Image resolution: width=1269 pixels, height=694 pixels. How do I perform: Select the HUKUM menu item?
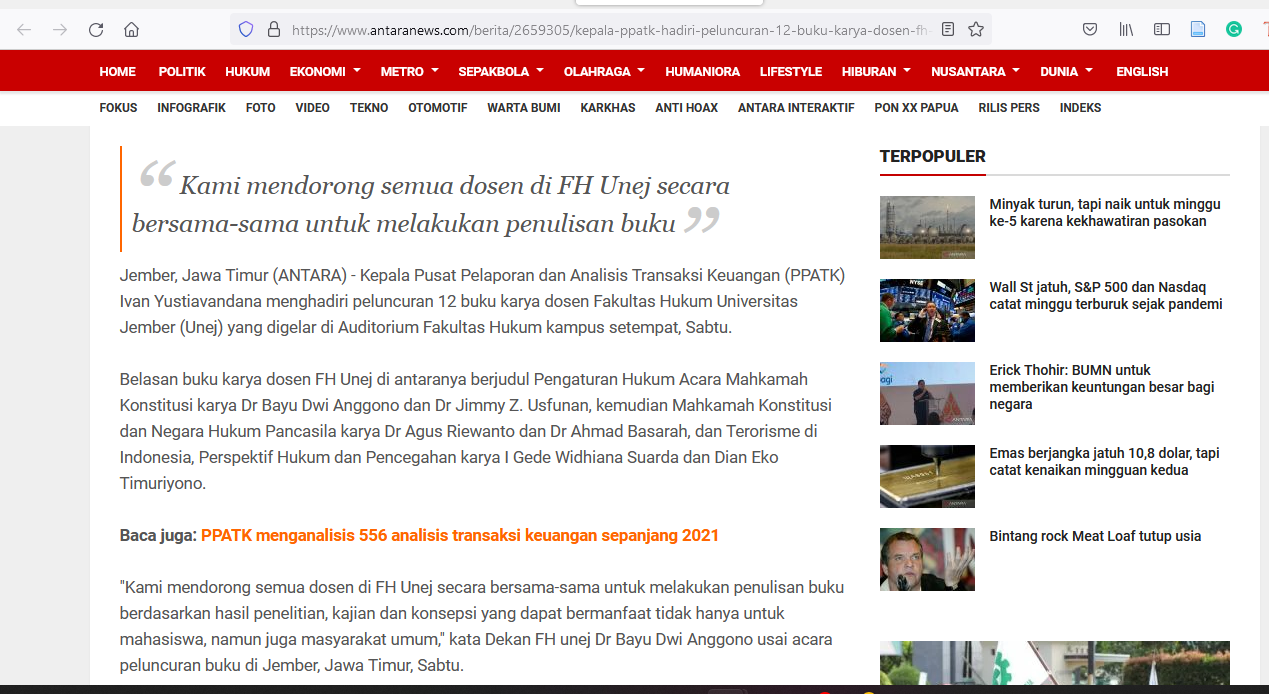(247, 71)
